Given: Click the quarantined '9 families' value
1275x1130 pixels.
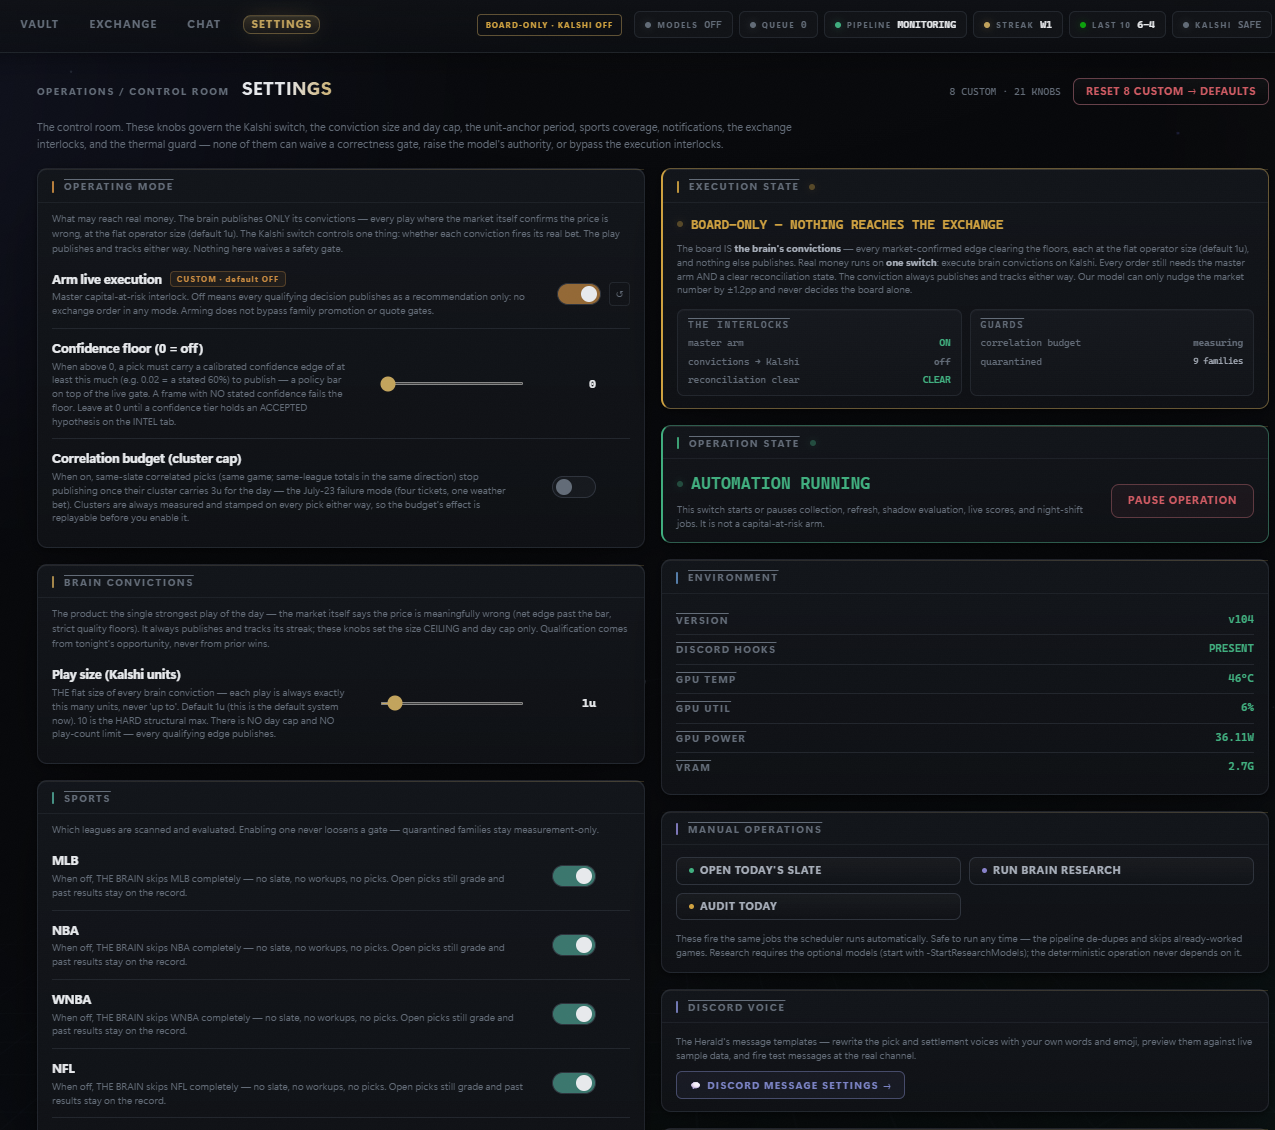Looking at the screenshot, I should click(x=1218, y=361).
